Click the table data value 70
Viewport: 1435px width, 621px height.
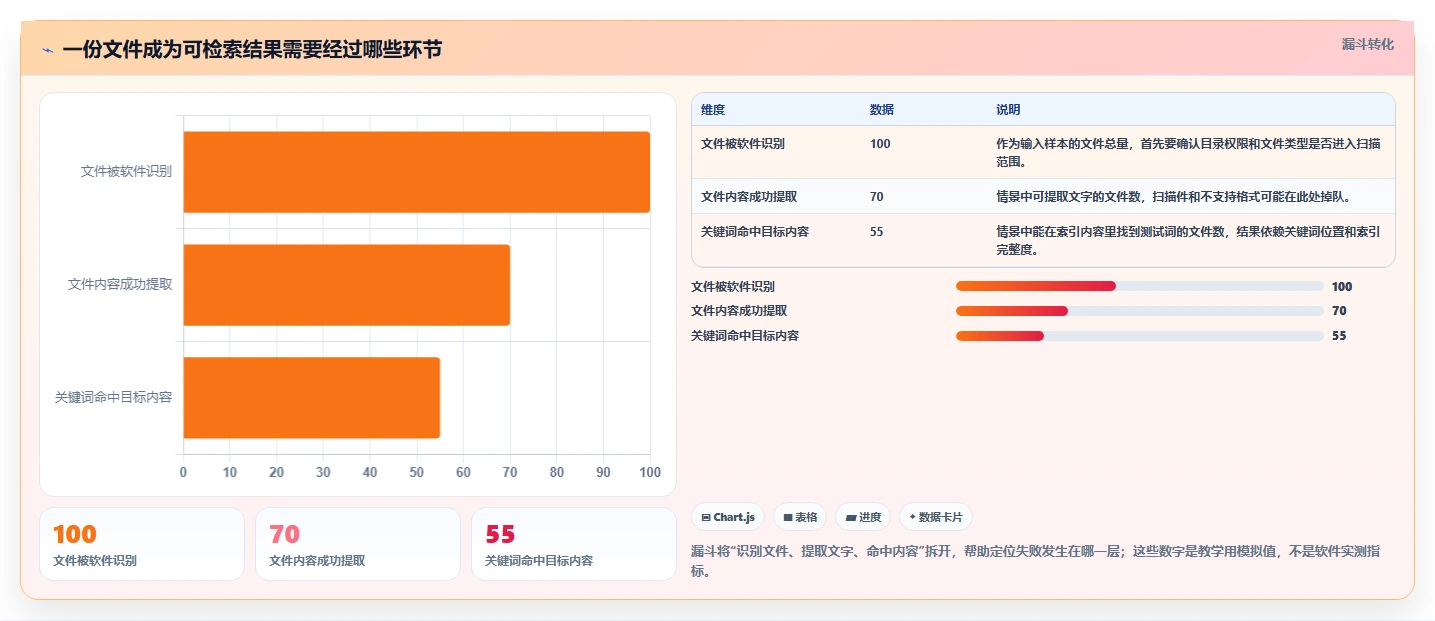point(877,197)
